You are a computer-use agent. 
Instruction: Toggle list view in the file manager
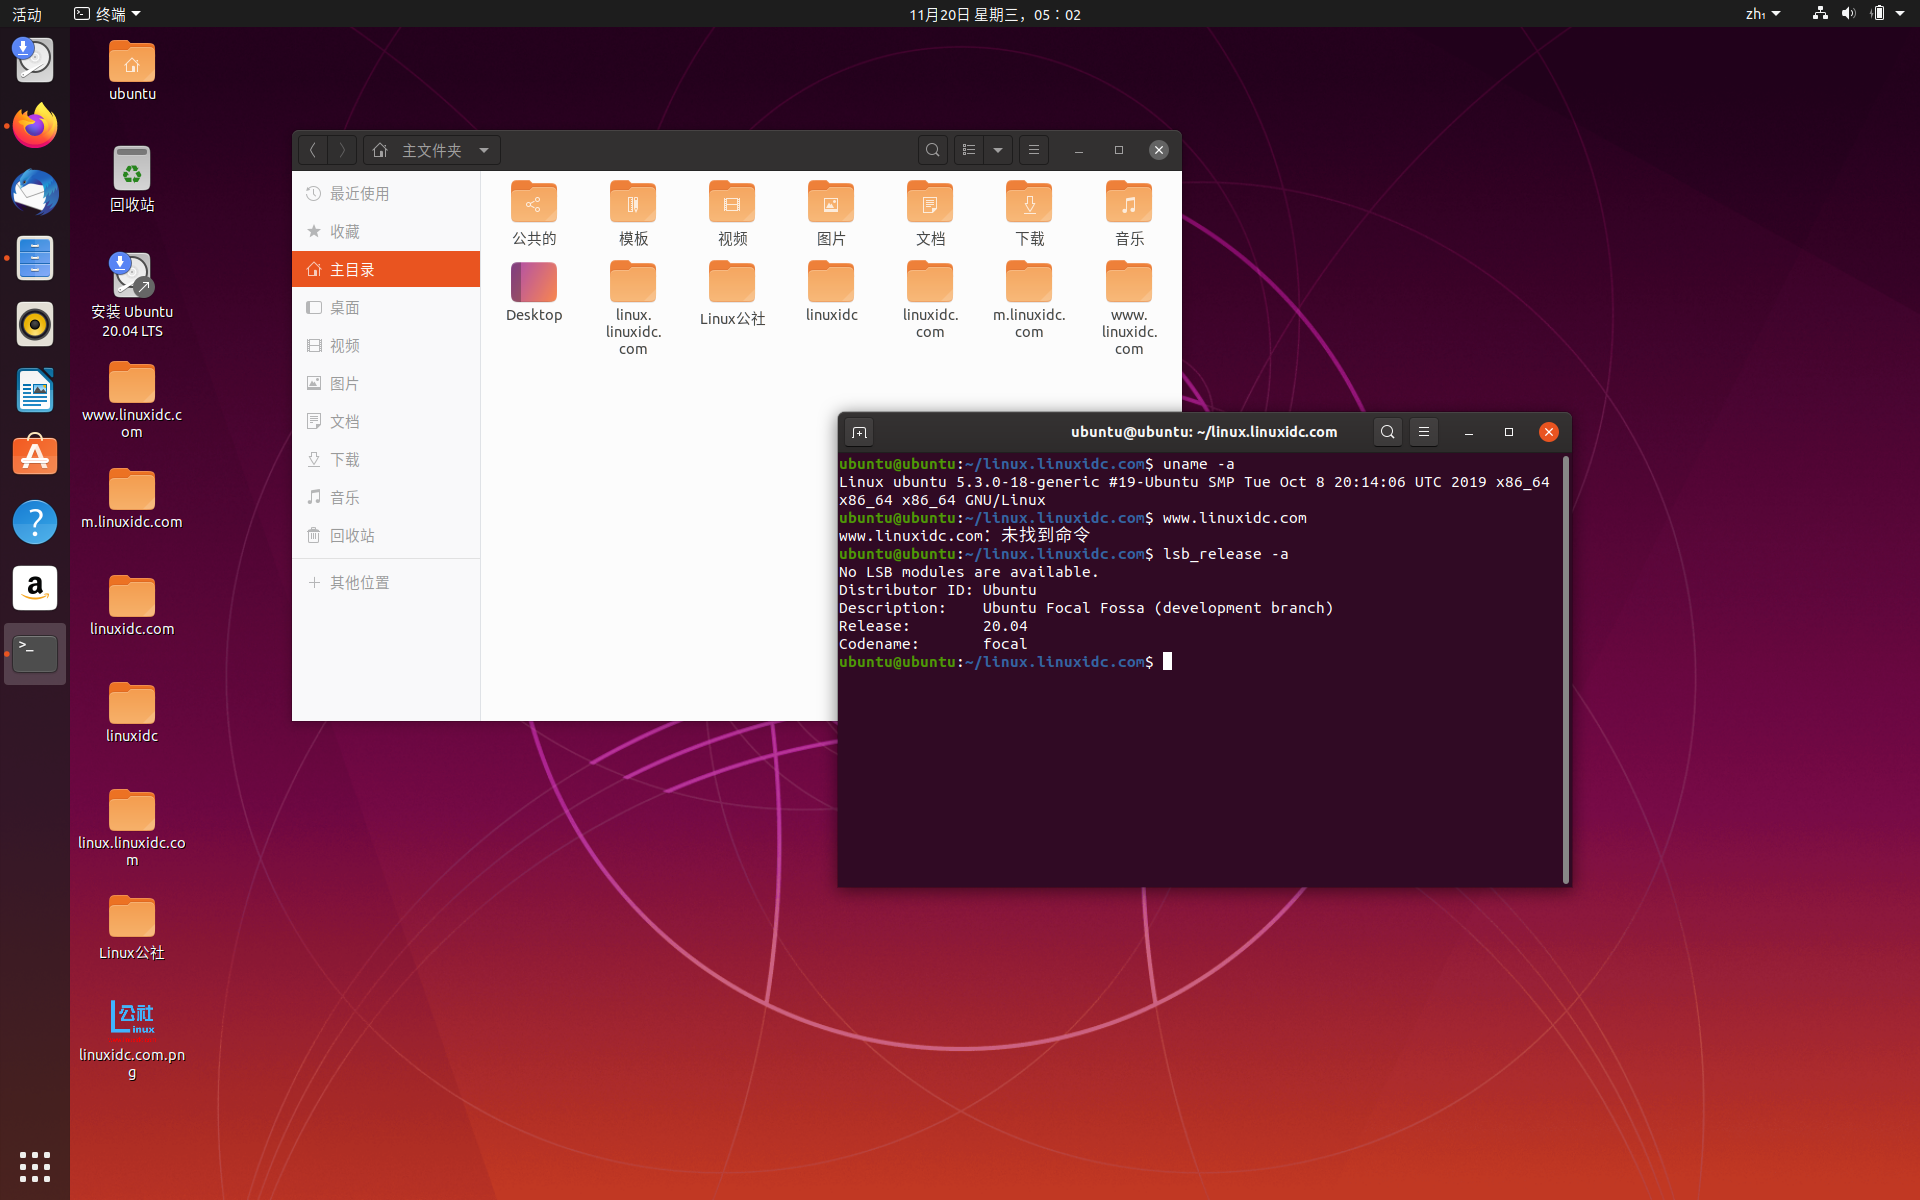click(x=968, y=150)
